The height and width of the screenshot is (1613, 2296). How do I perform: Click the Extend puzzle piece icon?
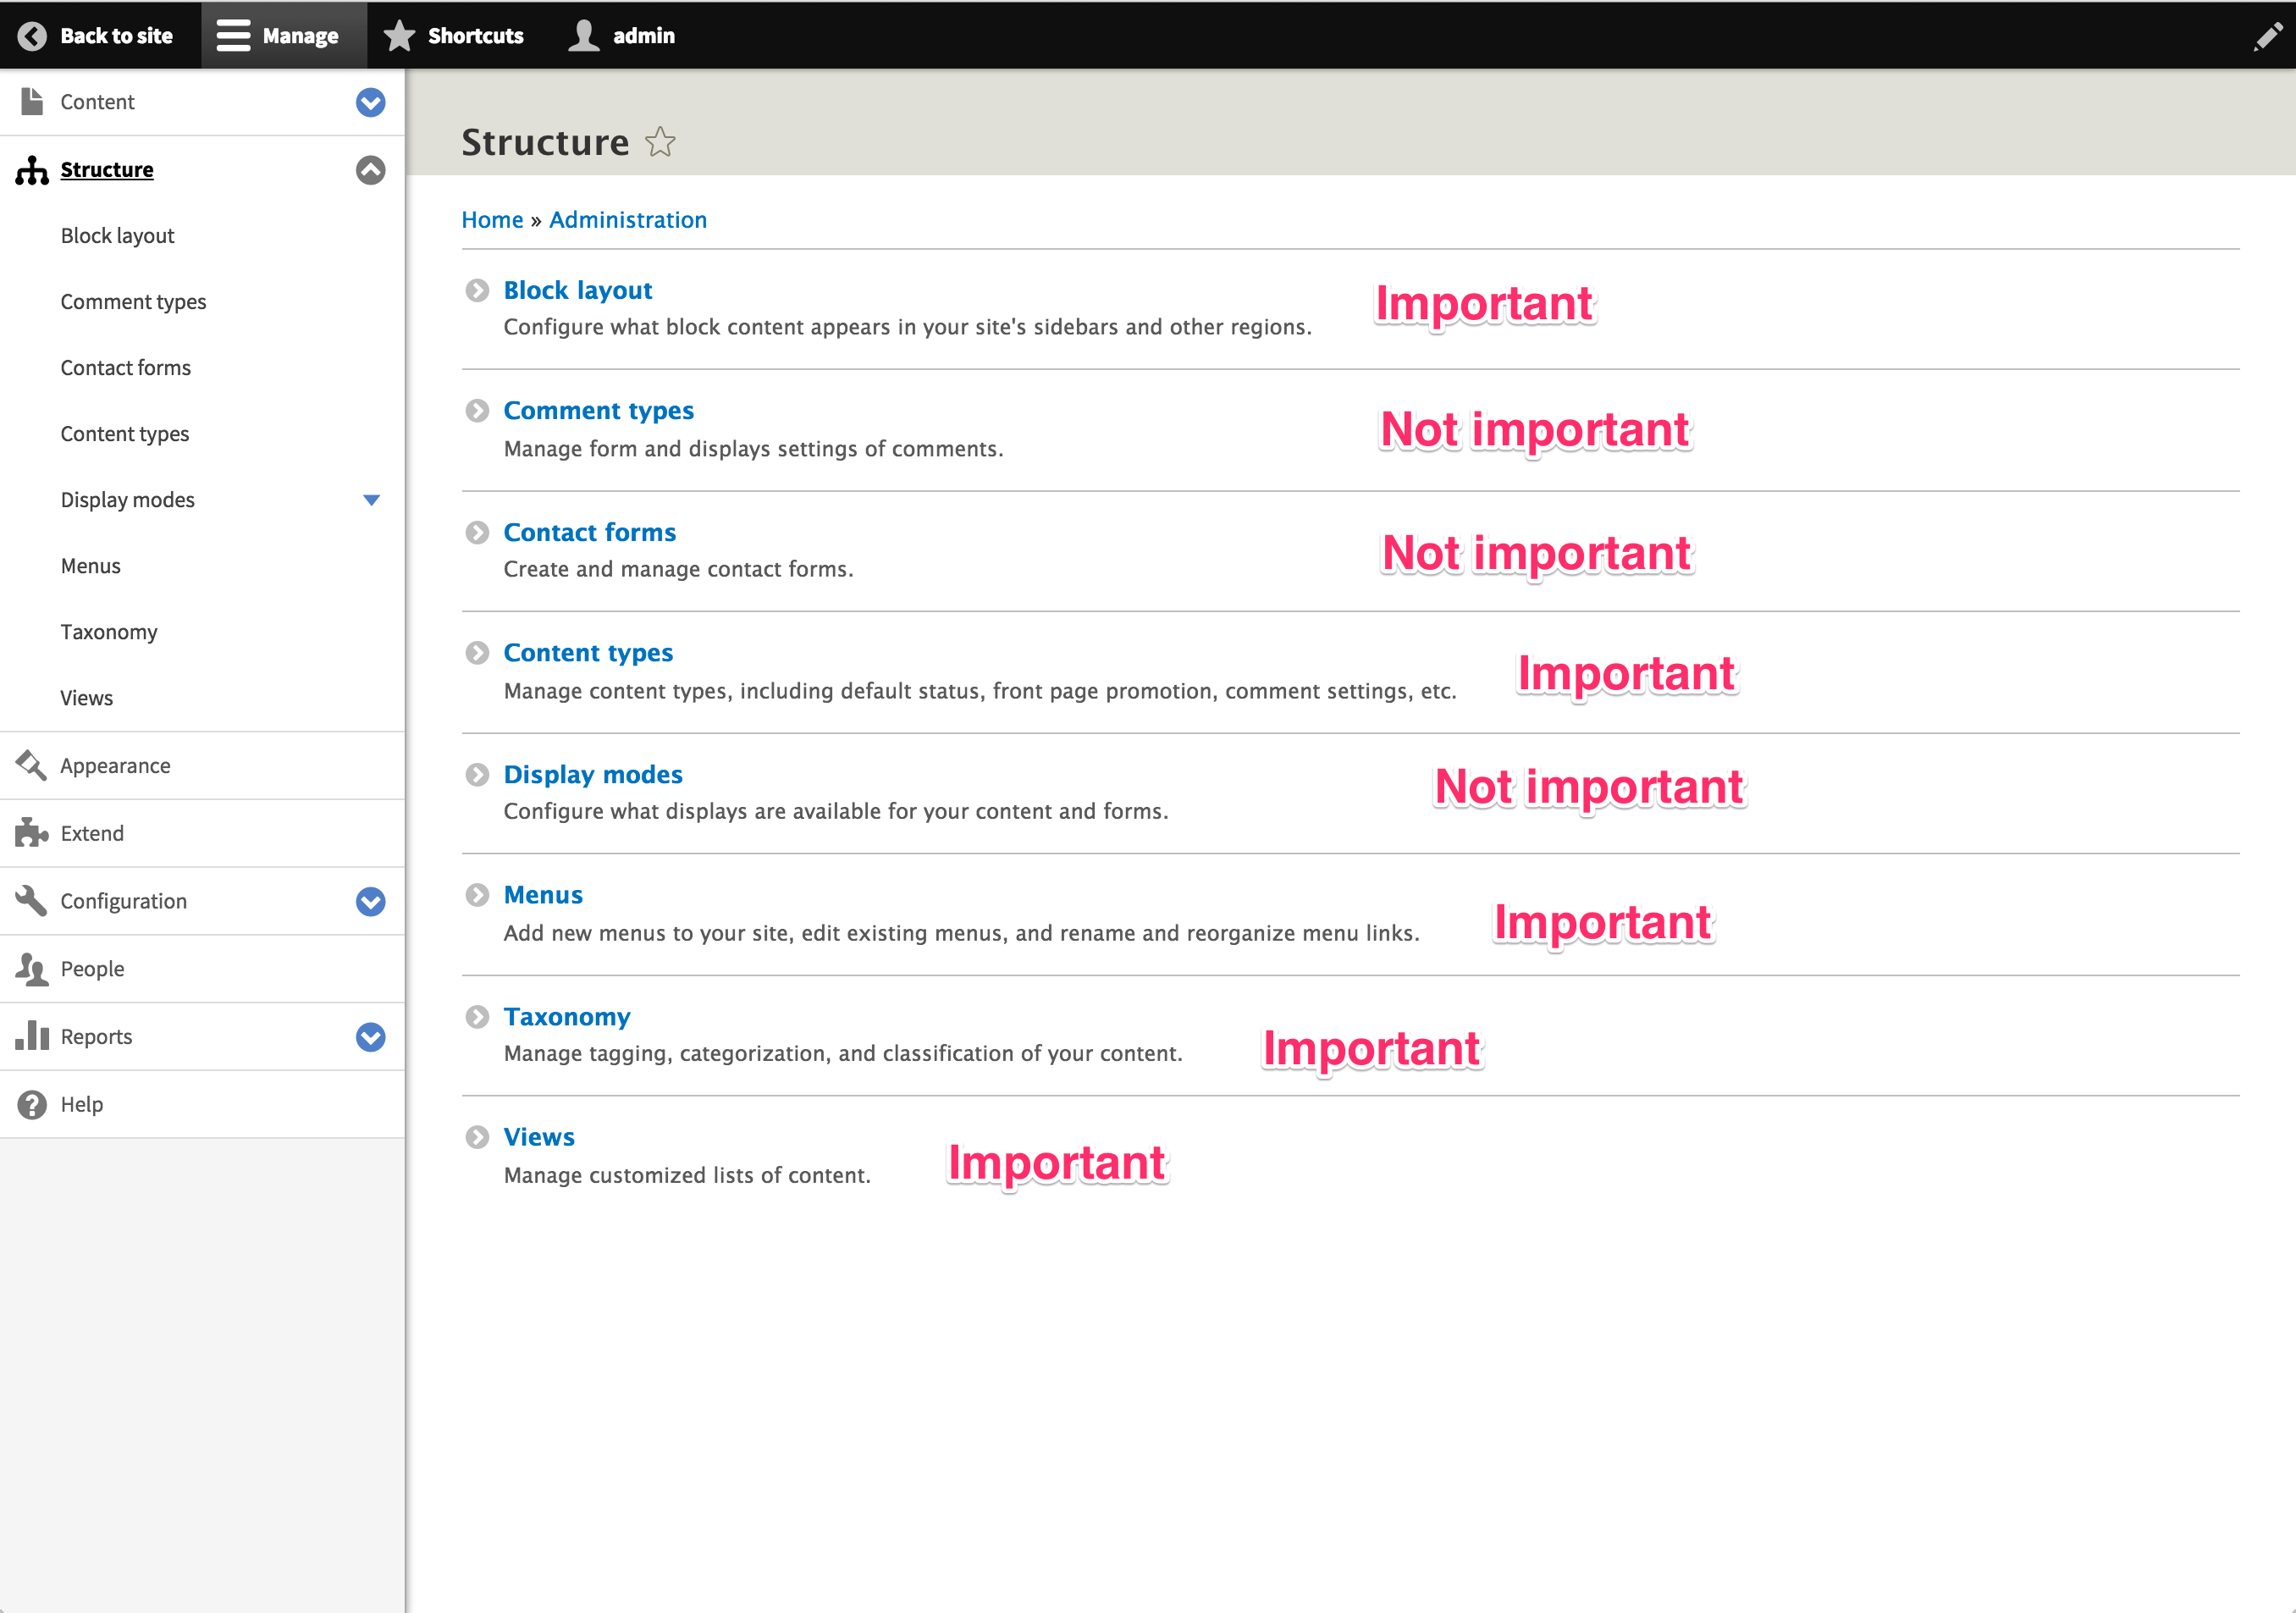32,833
